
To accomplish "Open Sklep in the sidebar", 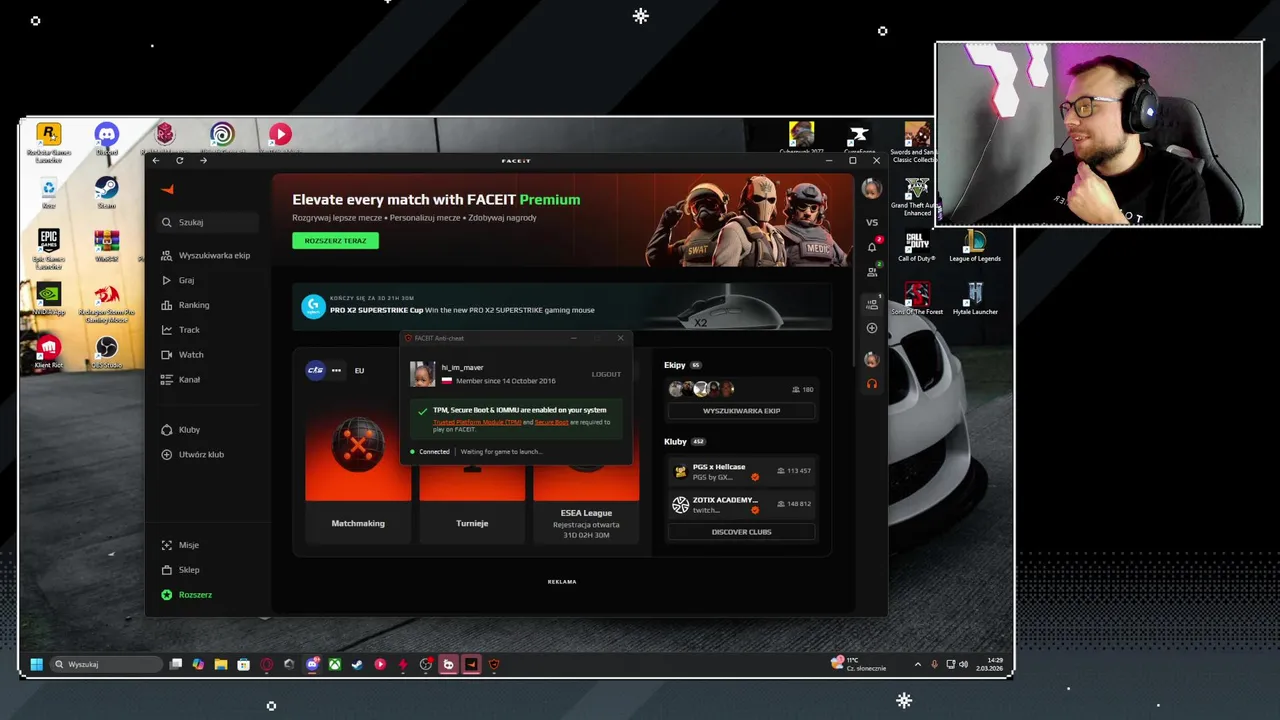I will click(x=208, y=570).
